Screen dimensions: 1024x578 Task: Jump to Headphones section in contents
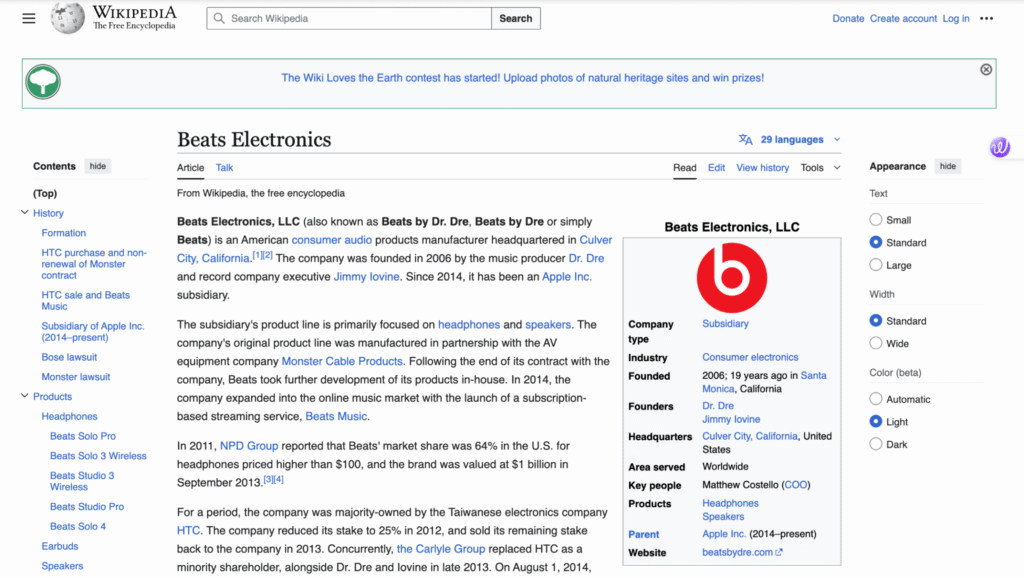coord(69,416)
